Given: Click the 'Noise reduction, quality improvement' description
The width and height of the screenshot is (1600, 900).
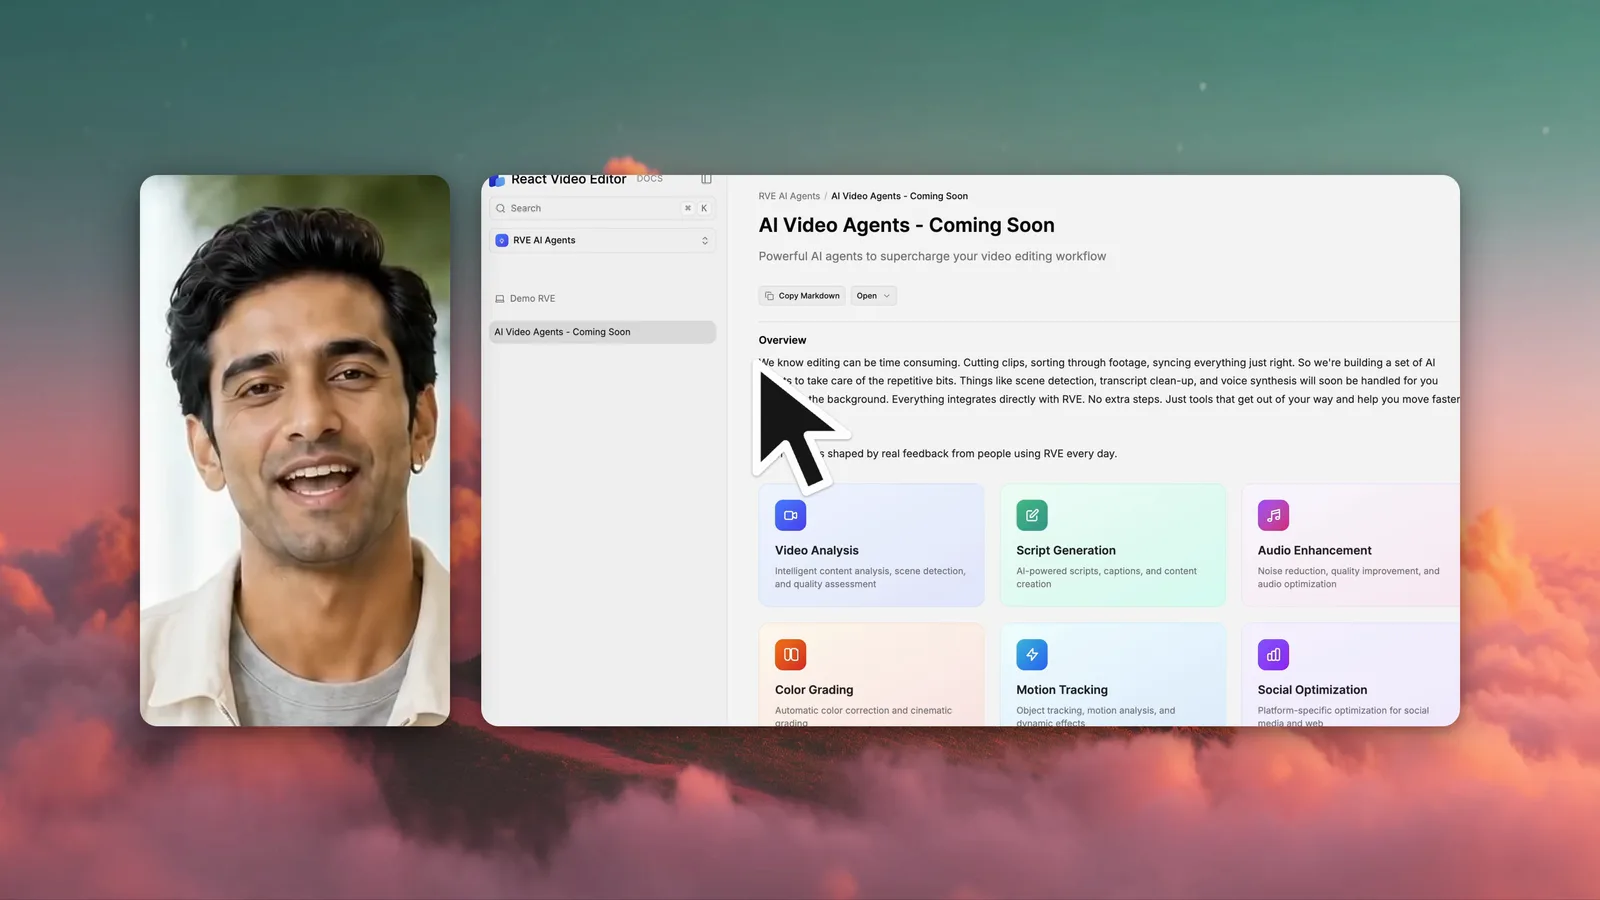Looking at the screenshot, I should (1349, 578).
